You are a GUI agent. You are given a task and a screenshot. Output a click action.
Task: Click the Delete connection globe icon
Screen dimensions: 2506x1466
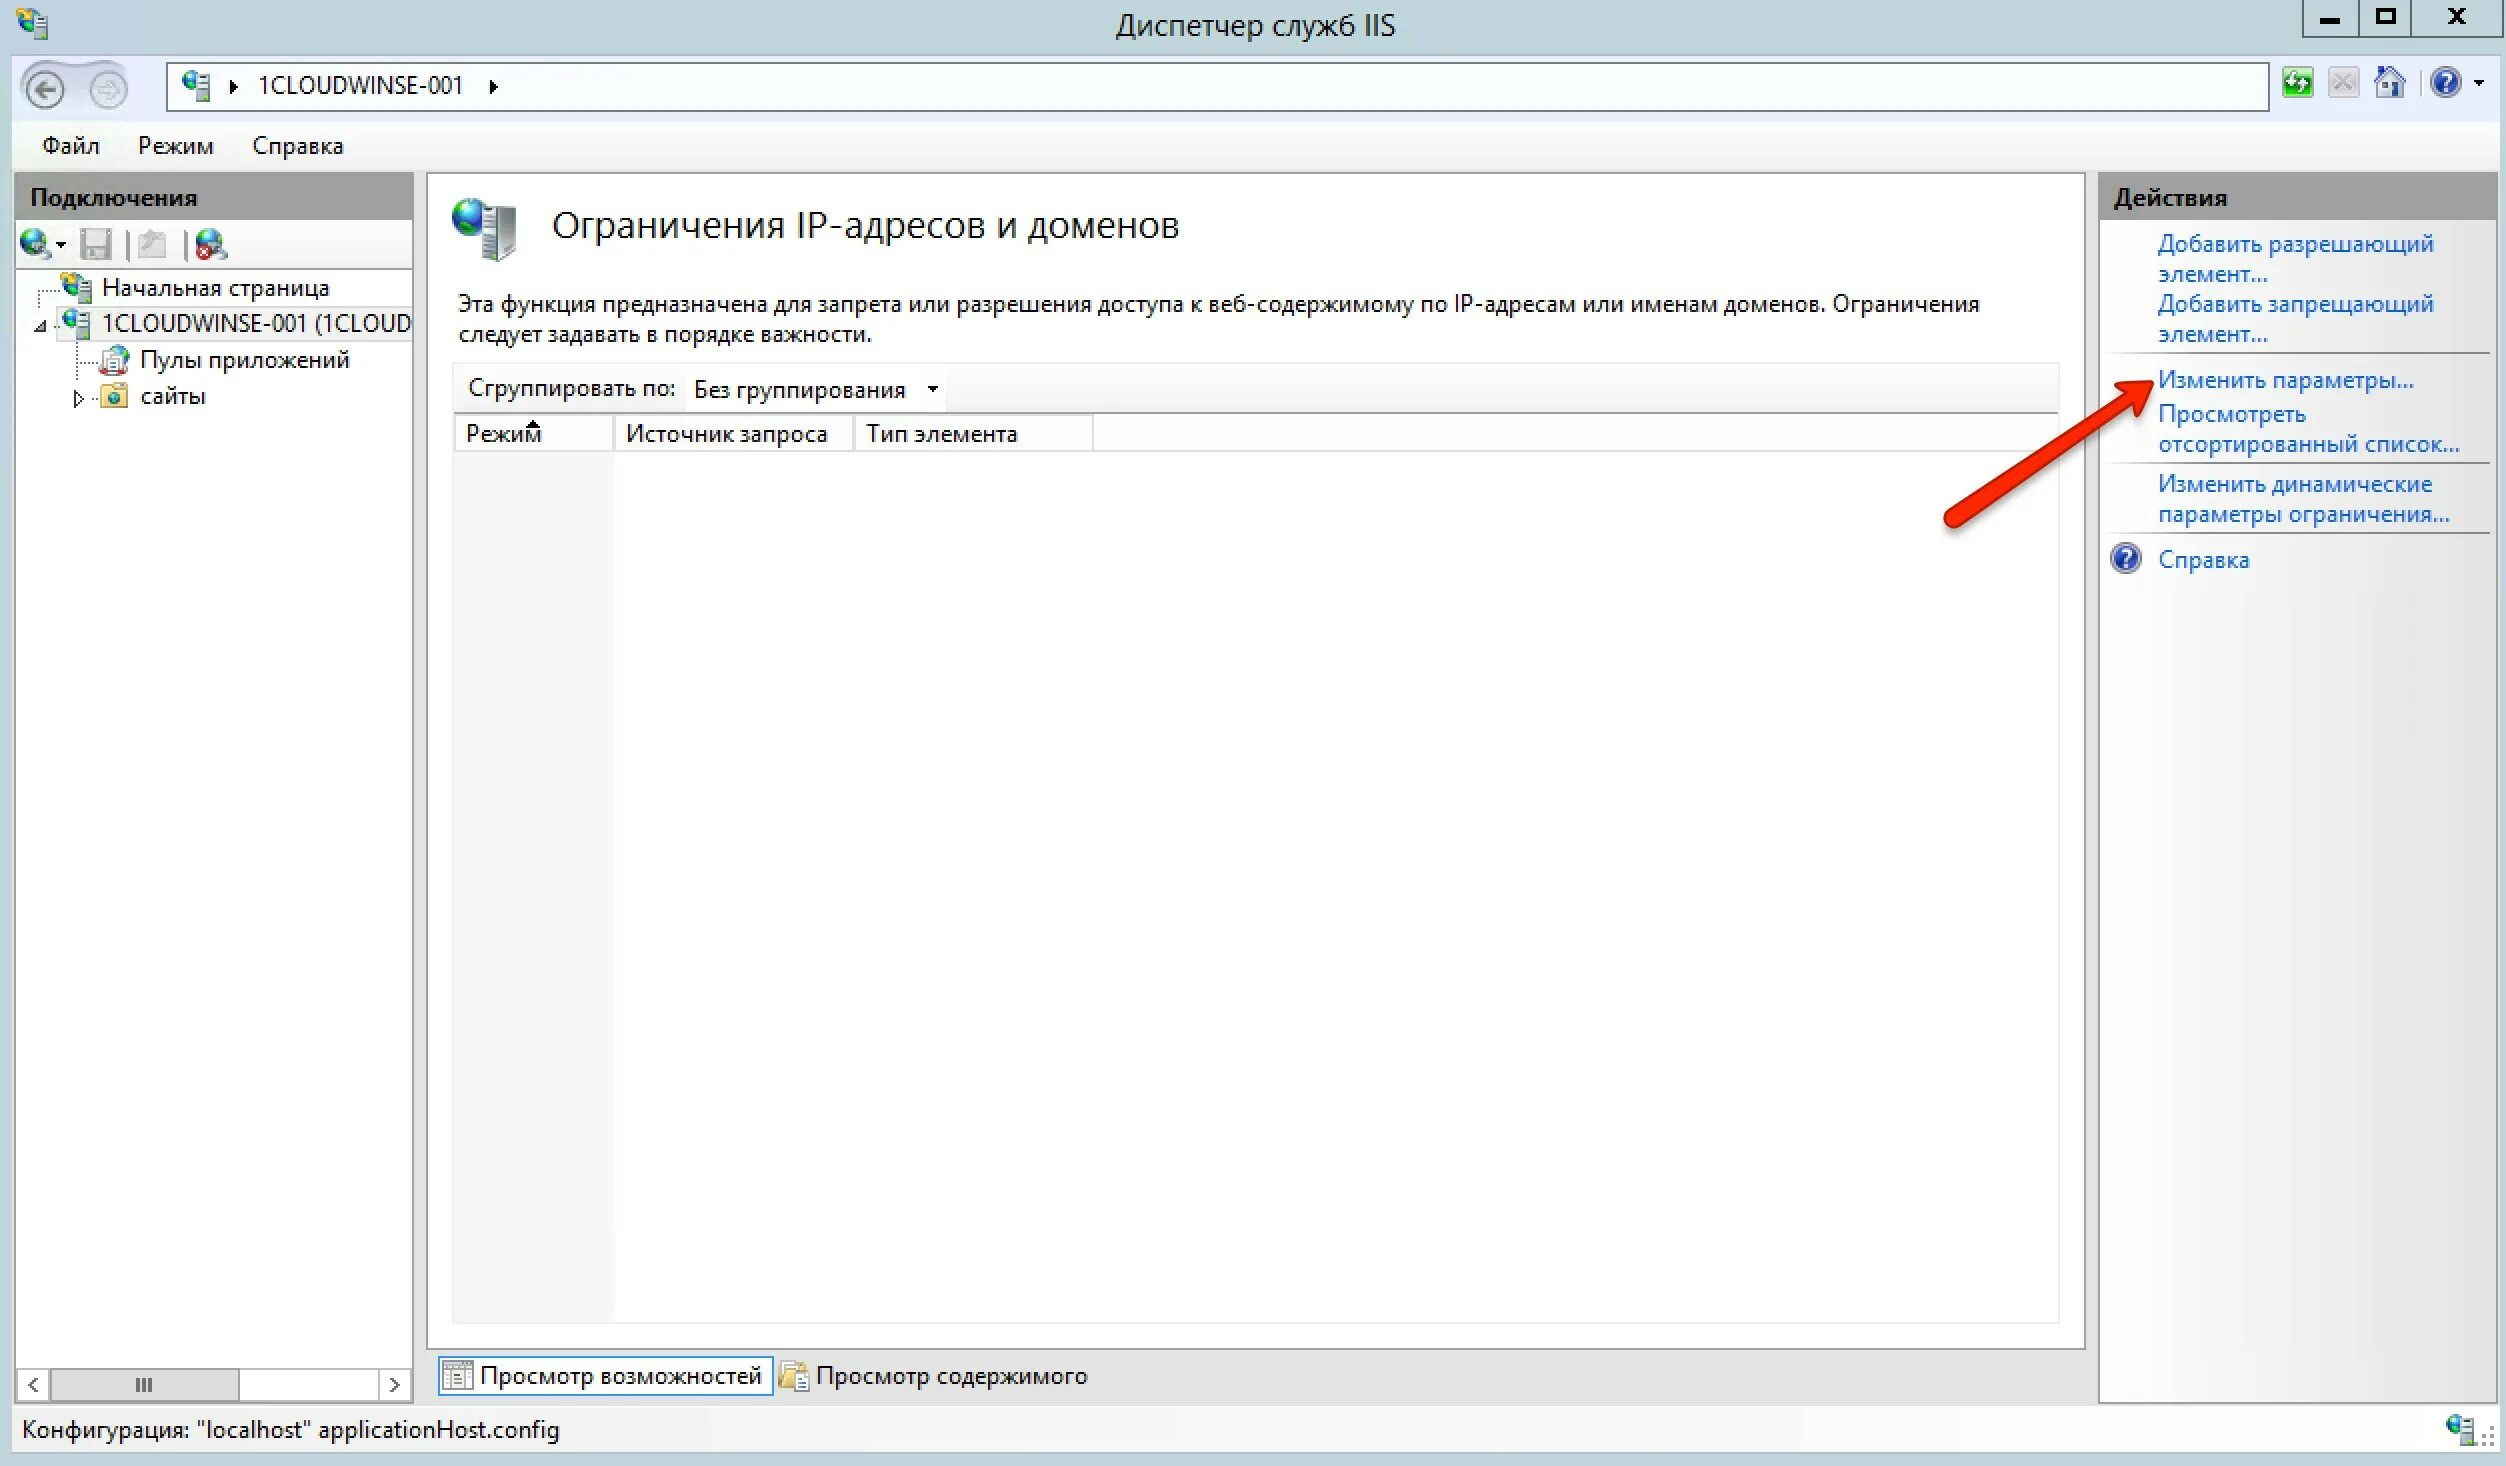coord(211,244)
